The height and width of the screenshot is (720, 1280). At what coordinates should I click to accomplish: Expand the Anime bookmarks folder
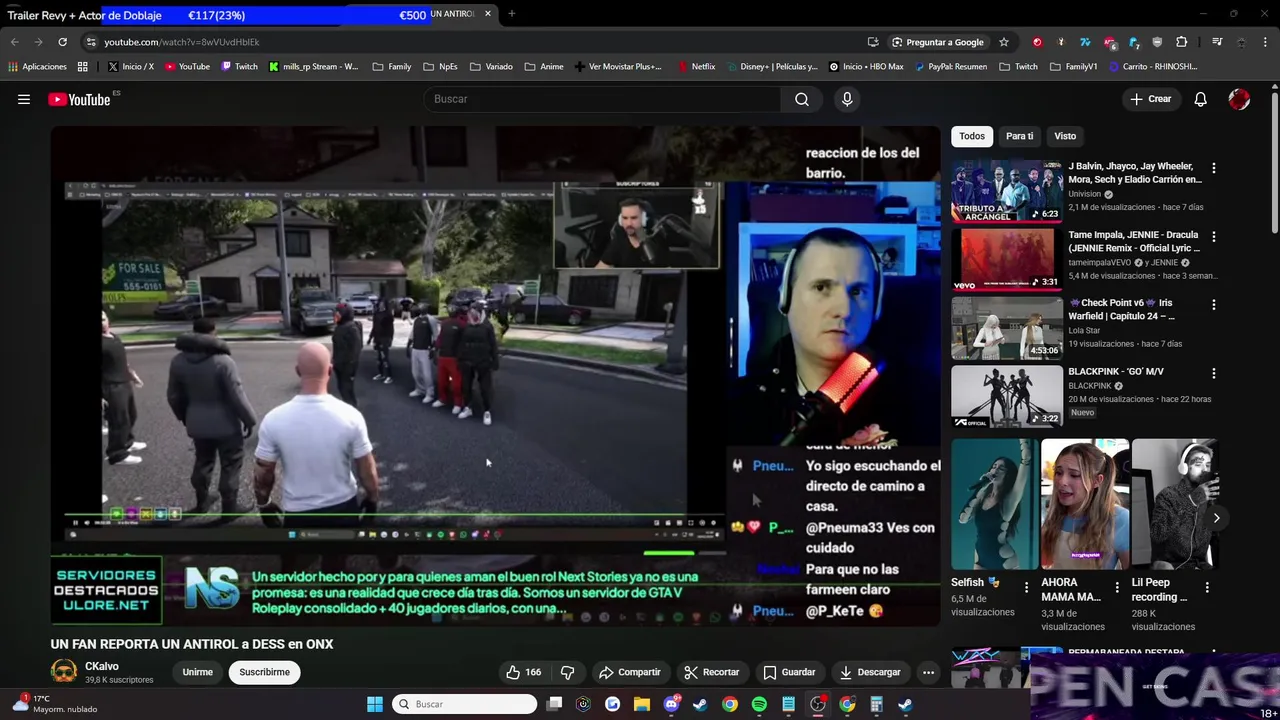pos(544,67)
